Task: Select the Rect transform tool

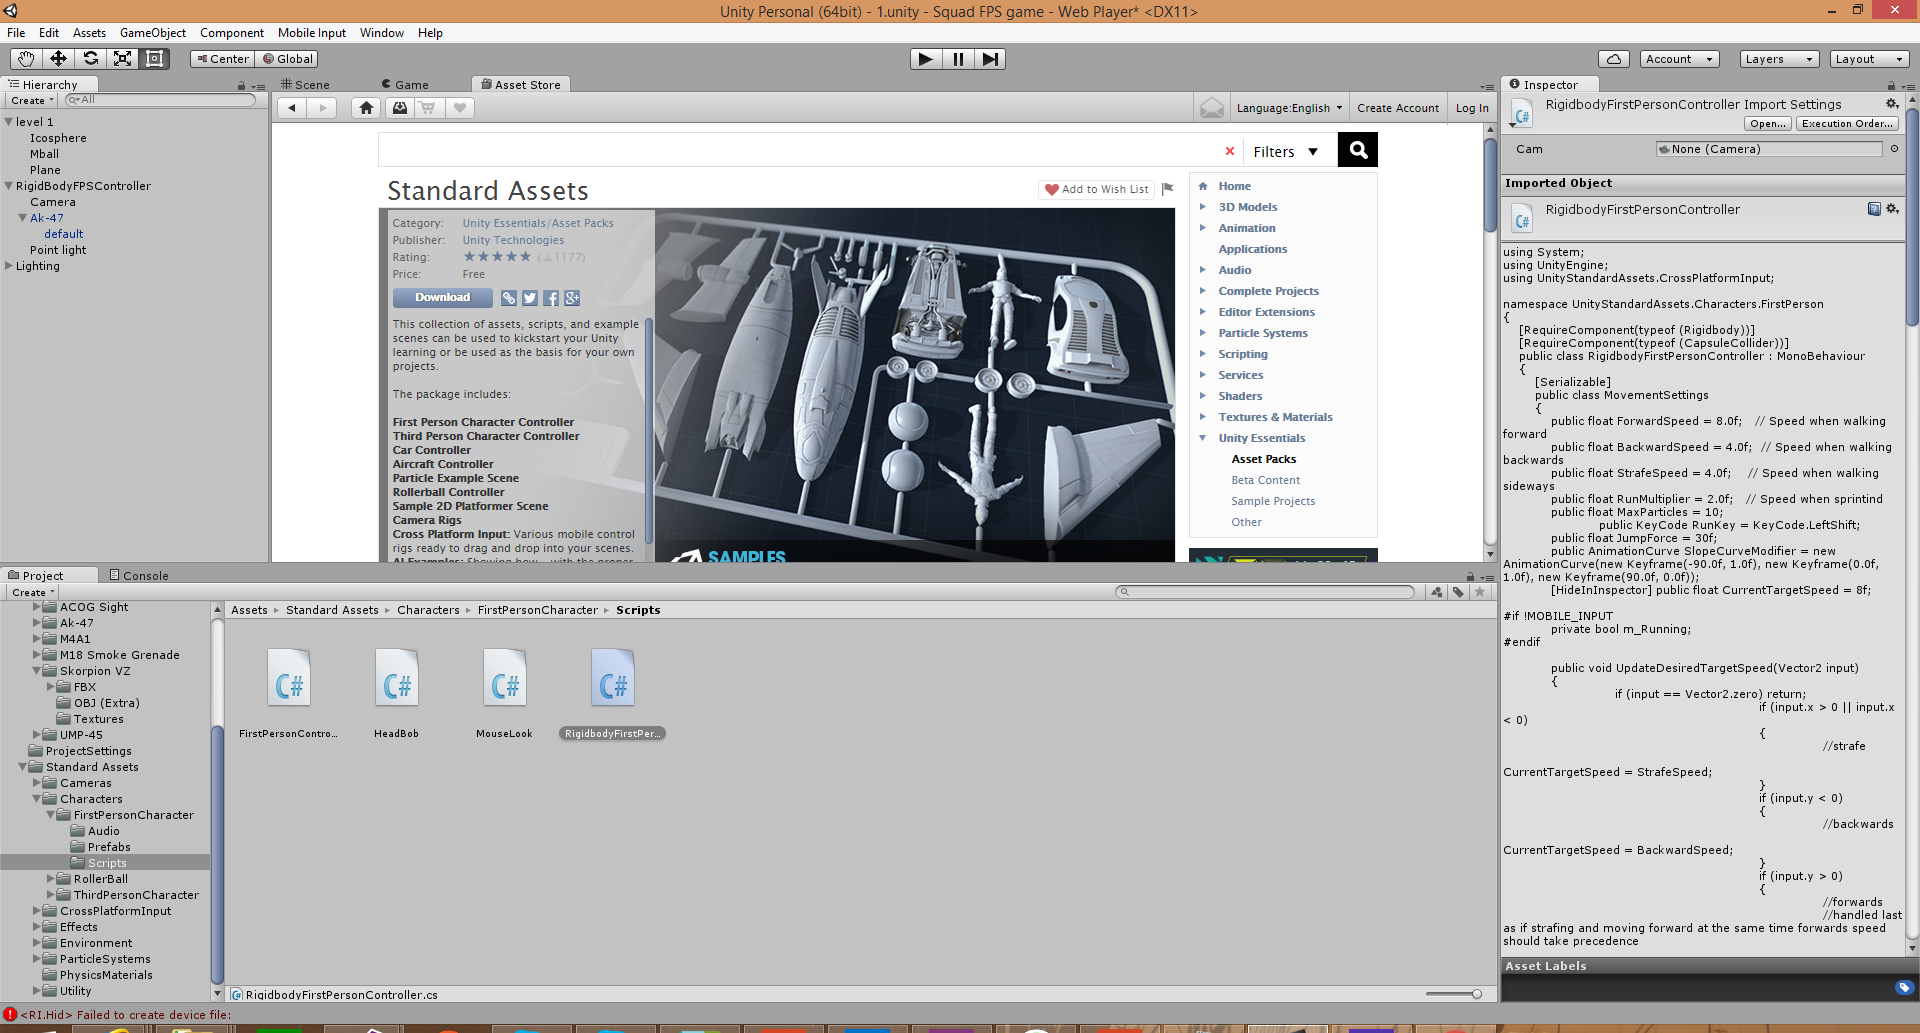Action: point(154,59)
